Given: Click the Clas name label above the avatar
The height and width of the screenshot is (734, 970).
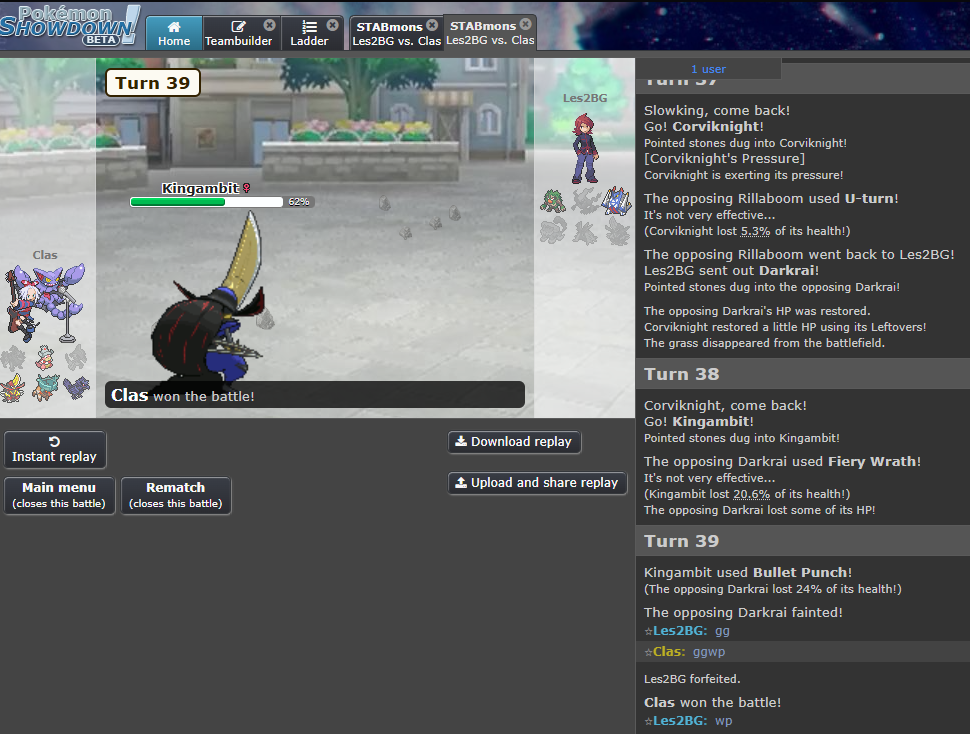Looking at the screenshot, I should click(x=45, y=255).
